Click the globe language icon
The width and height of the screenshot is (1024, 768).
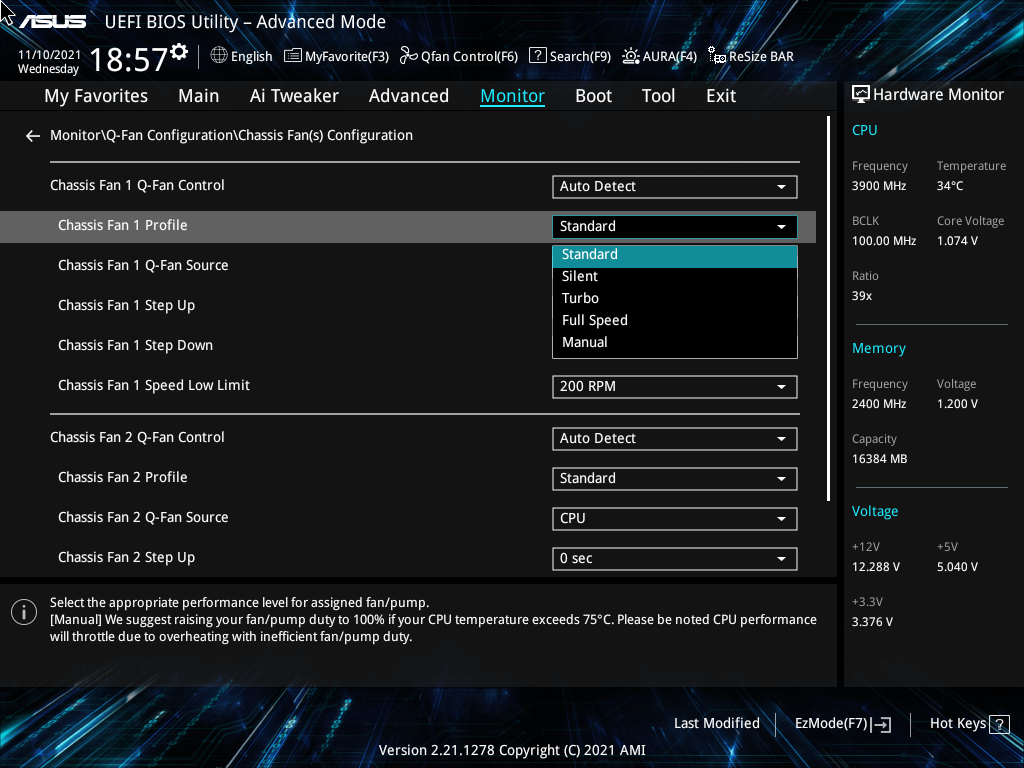click(x=219, y=56)
